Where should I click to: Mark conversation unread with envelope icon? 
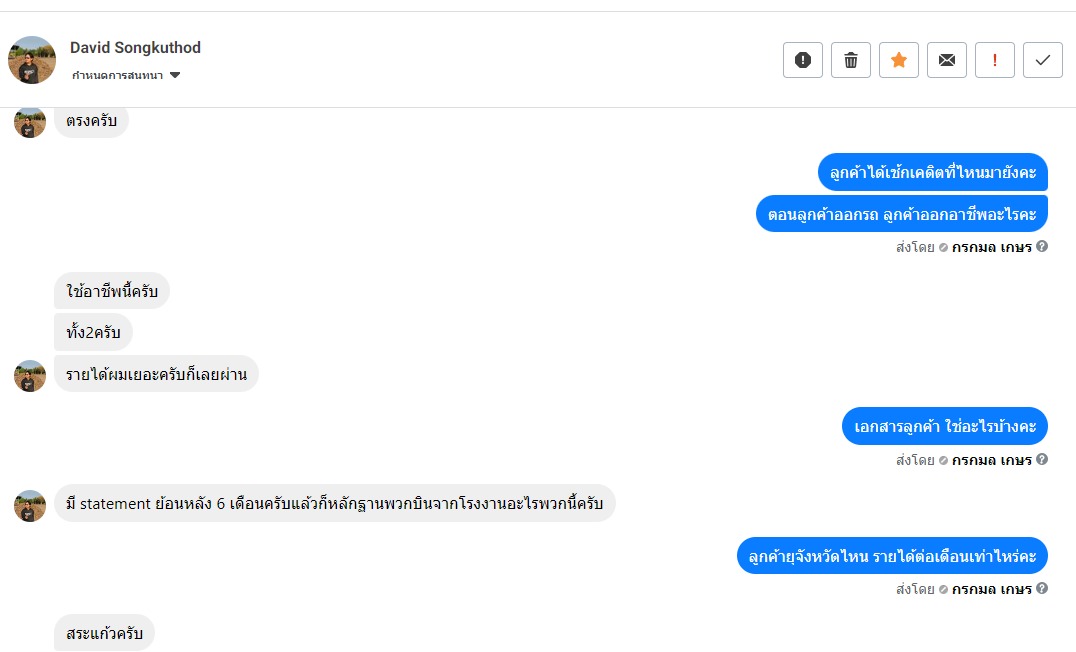coord(947,60)
